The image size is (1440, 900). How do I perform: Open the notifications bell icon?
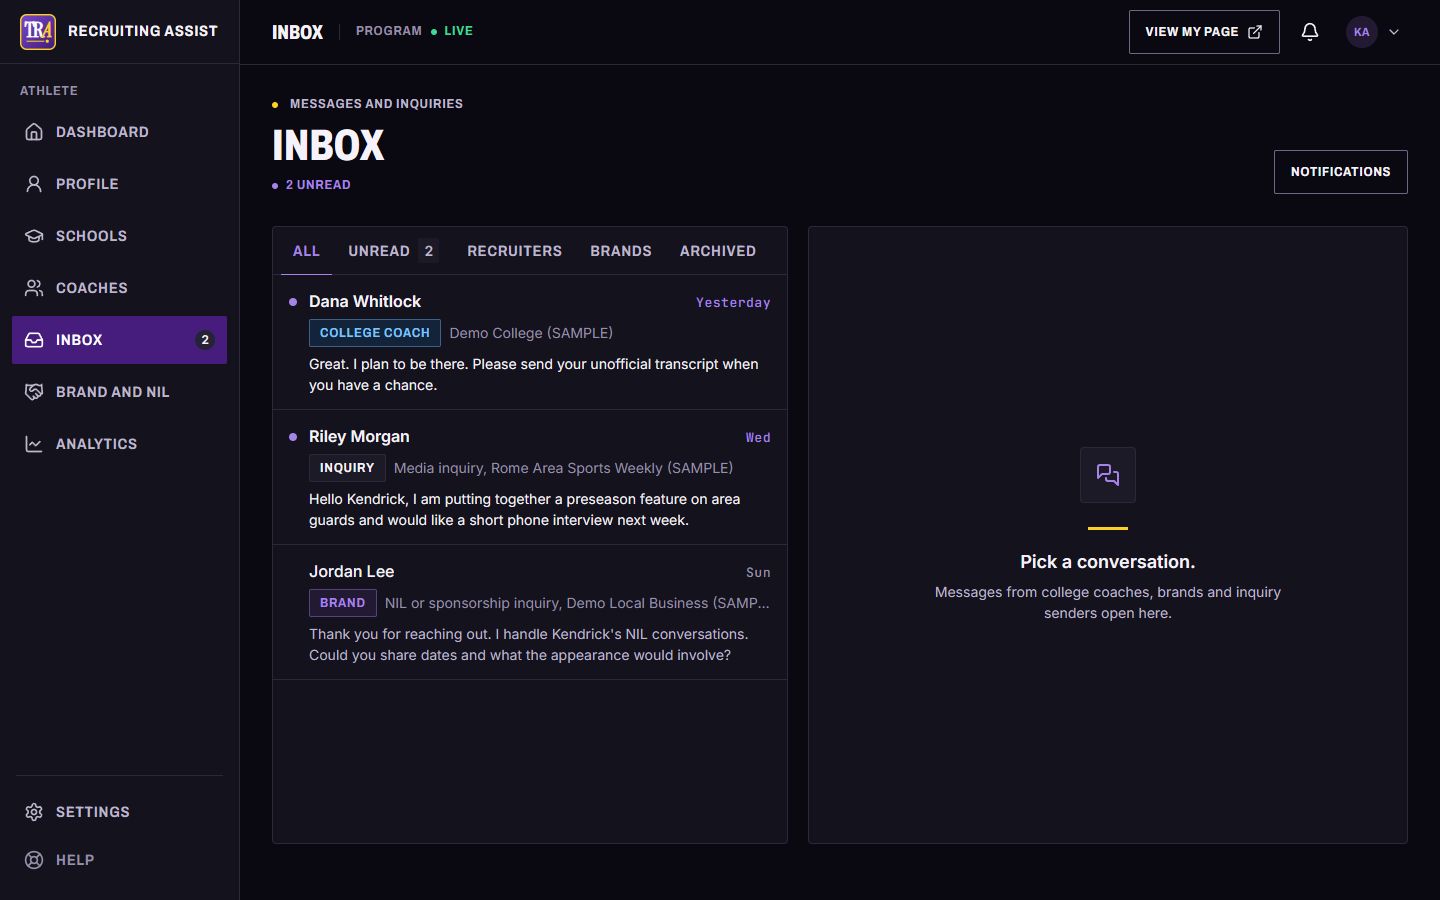pyautogui.click(x=1310, y=32)
